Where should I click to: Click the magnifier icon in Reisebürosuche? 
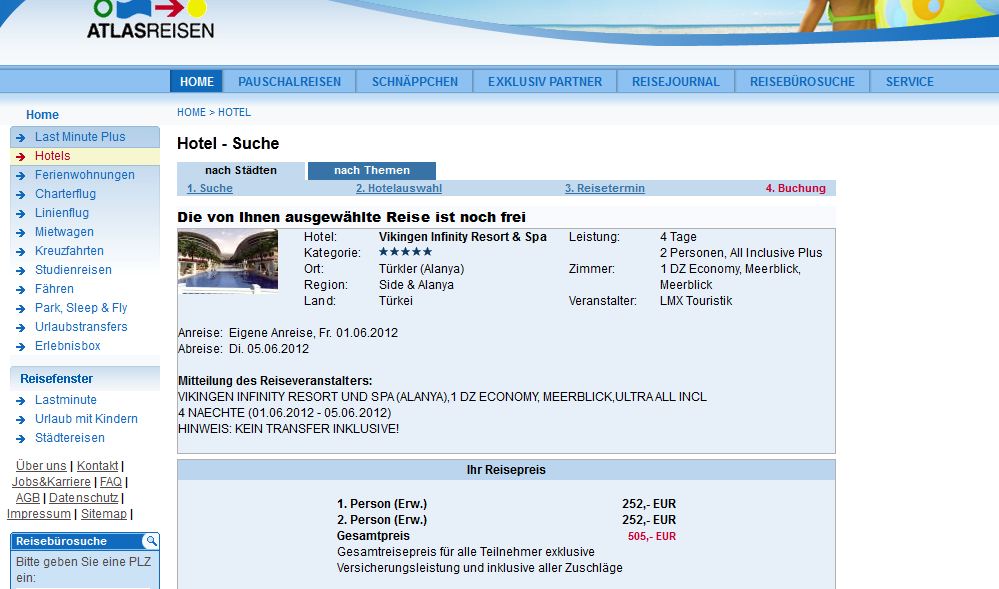(x=150, y=541)
